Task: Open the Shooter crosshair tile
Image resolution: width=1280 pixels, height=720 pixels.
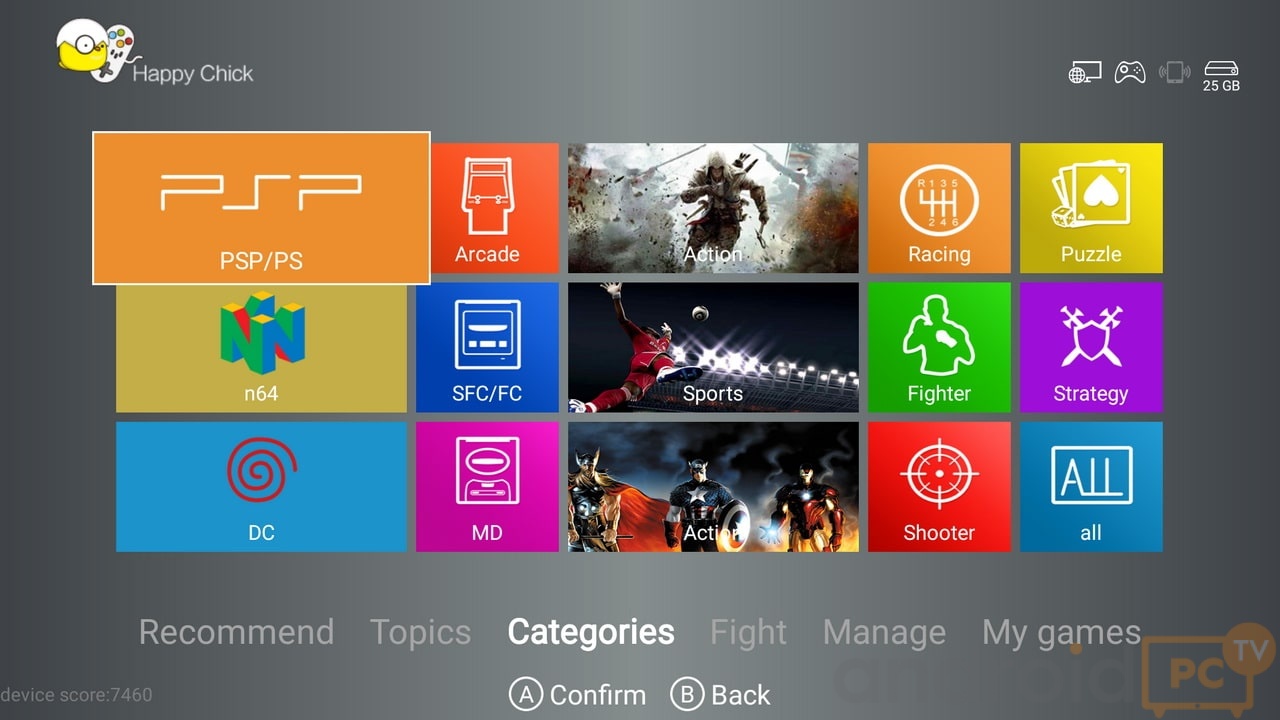Action: (x=939, y=487)
